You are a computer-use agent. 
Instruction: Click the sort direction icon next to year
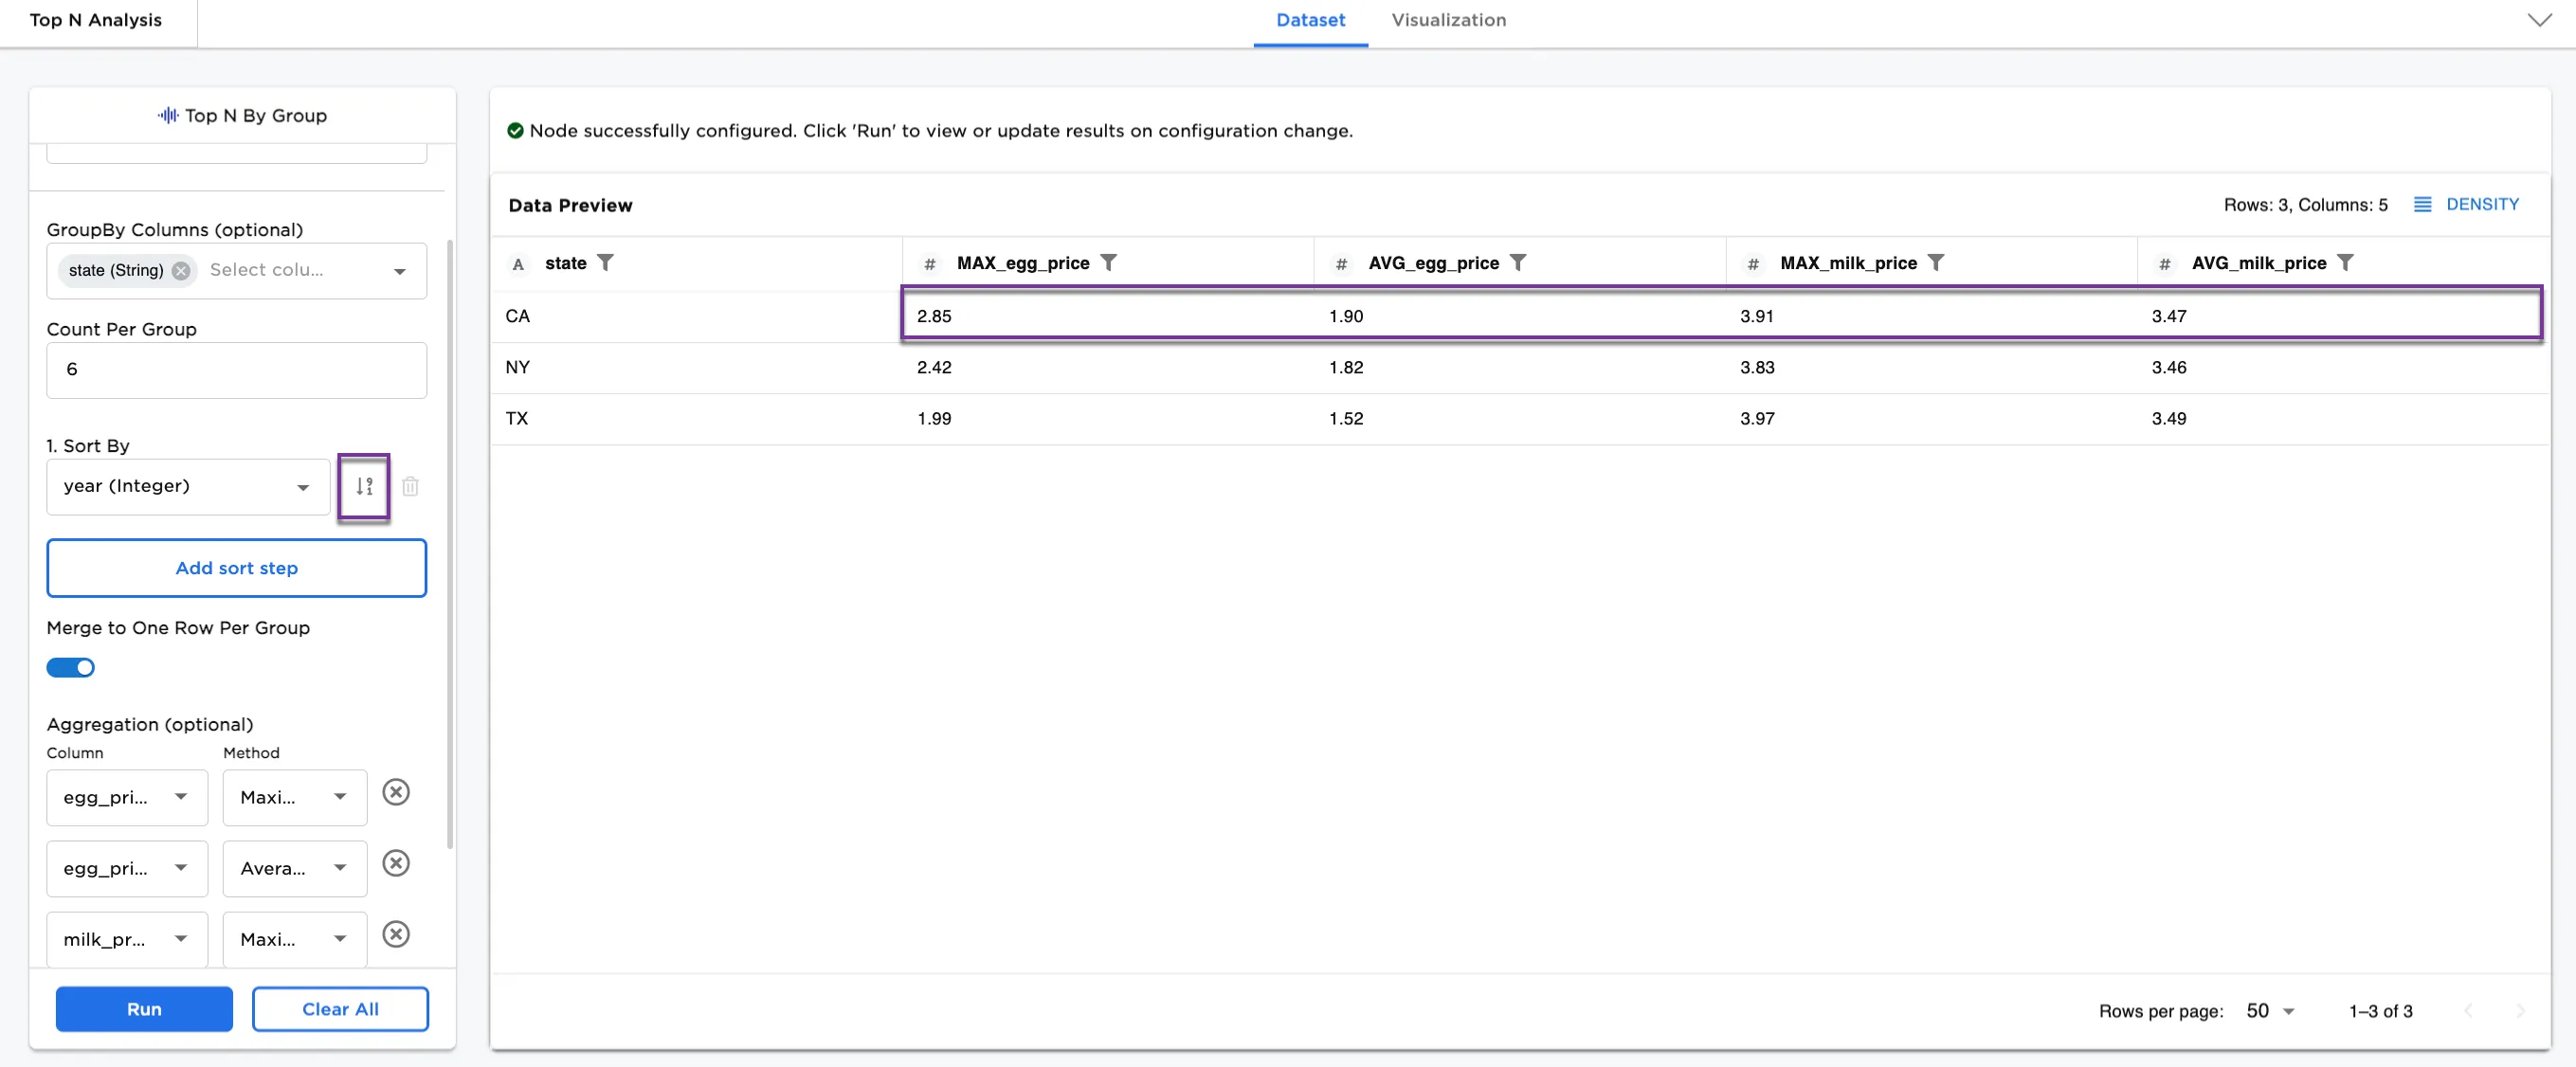pyautogui.click(x=364, y=487)
